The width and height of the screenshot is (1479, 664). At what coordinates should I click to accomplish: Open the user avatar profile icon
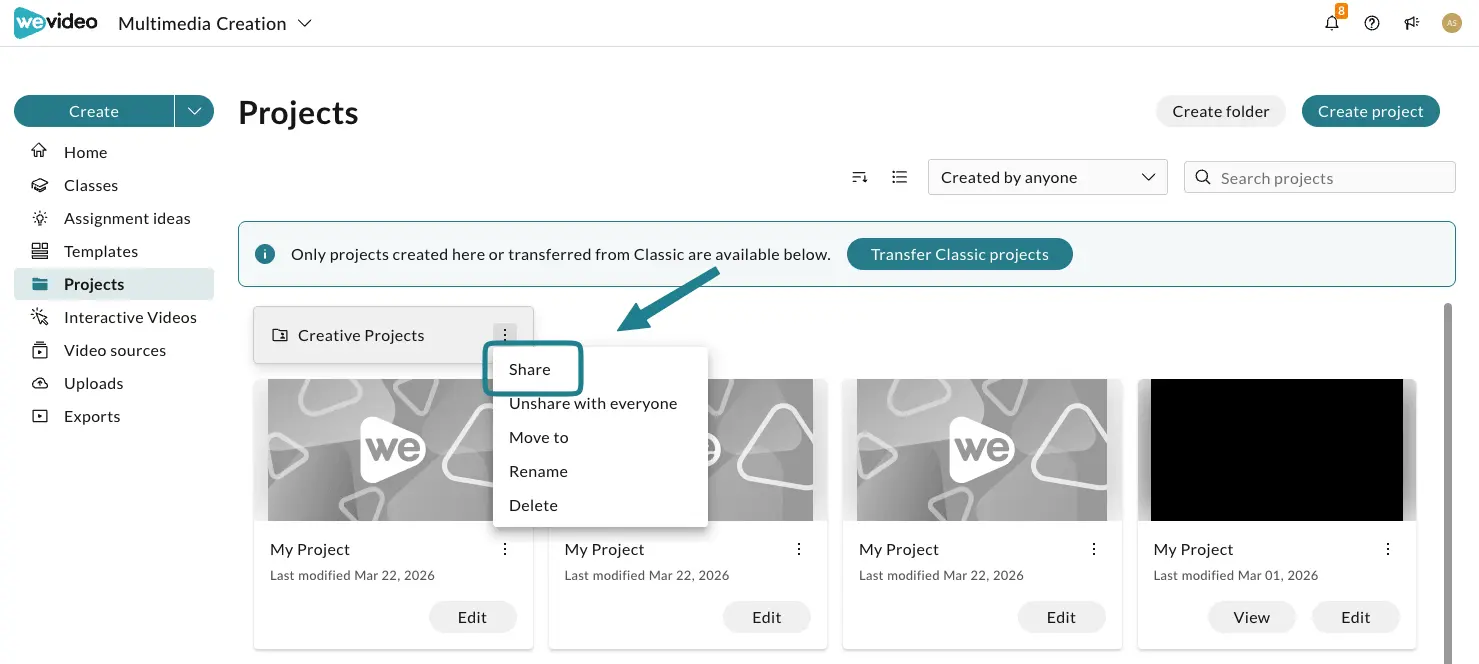tap(1452, 23)
